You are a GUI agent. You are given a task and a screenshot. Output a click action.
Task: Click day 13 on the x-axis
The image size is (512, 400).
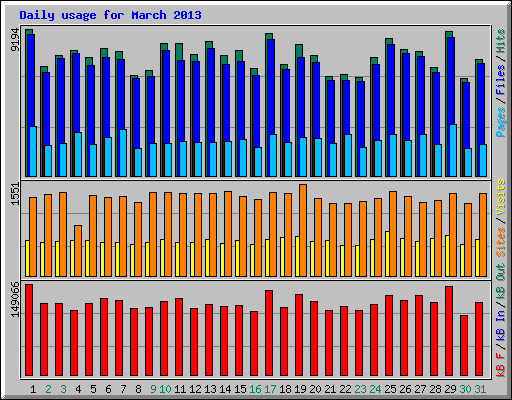click(210, 389)
